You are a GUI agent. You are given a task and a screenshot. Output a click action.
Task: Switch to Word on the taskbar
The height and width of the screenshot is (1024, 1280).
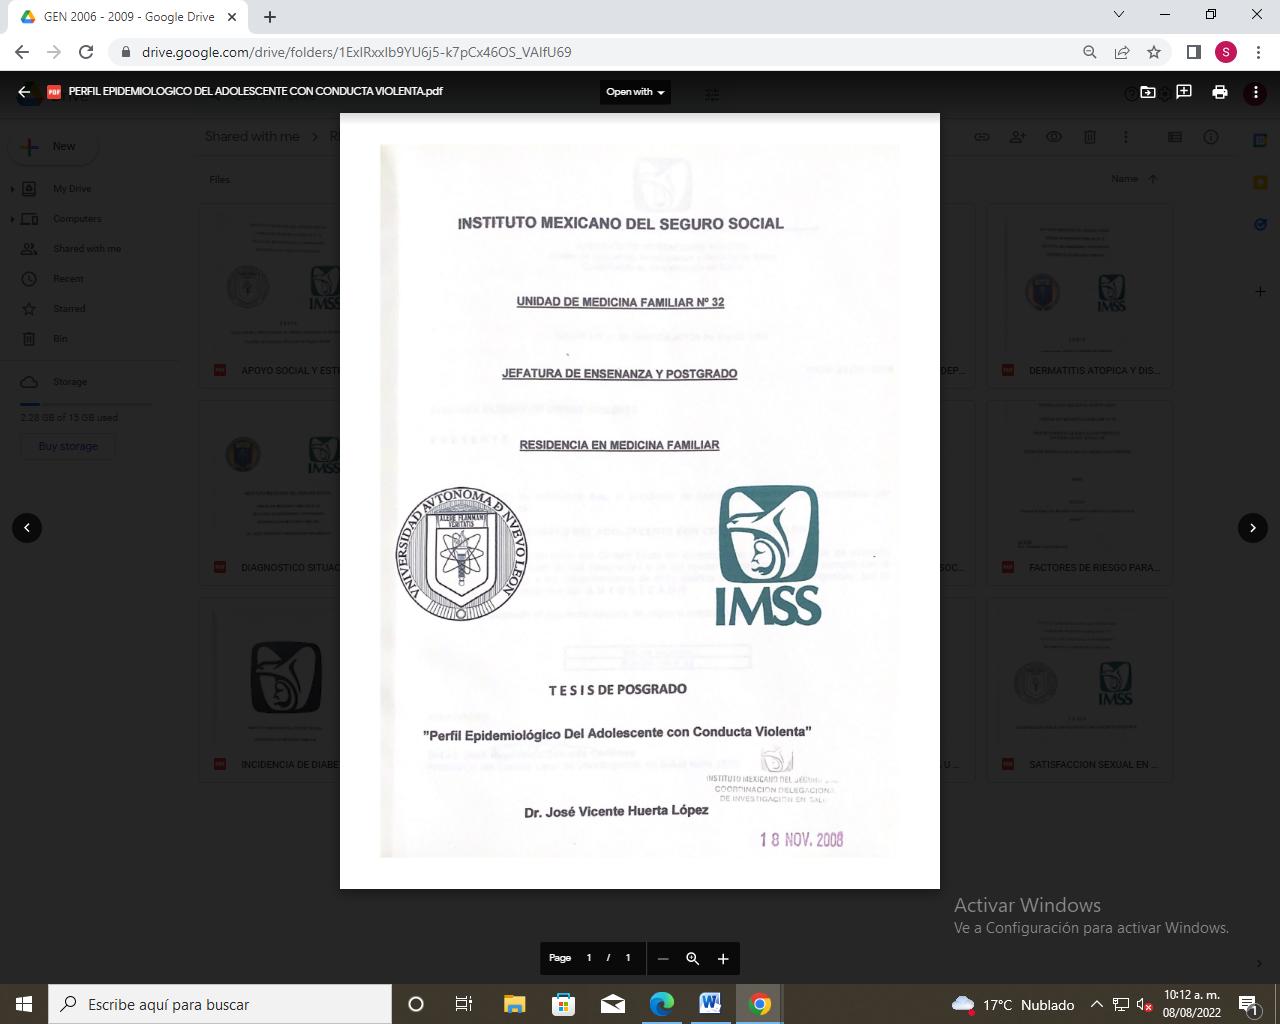710,1004
